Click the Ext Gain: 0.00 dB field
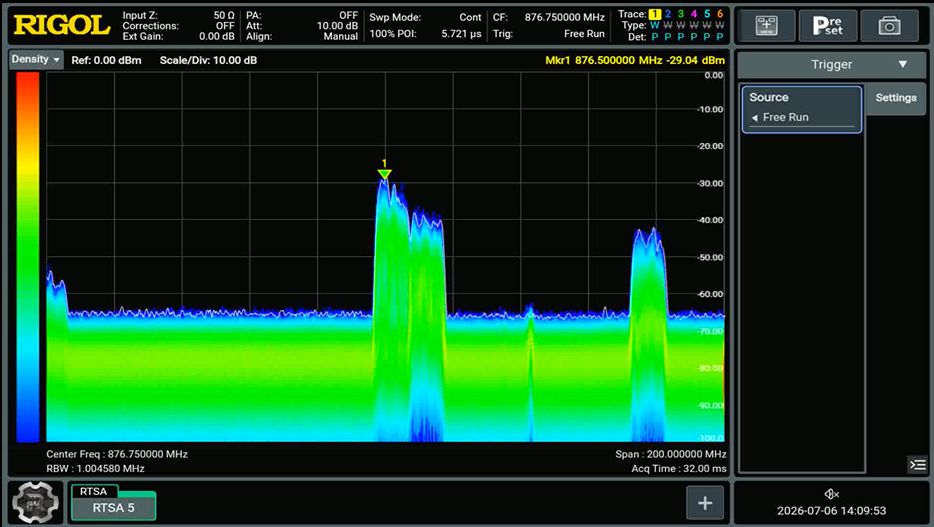 [x=178, y=36]
